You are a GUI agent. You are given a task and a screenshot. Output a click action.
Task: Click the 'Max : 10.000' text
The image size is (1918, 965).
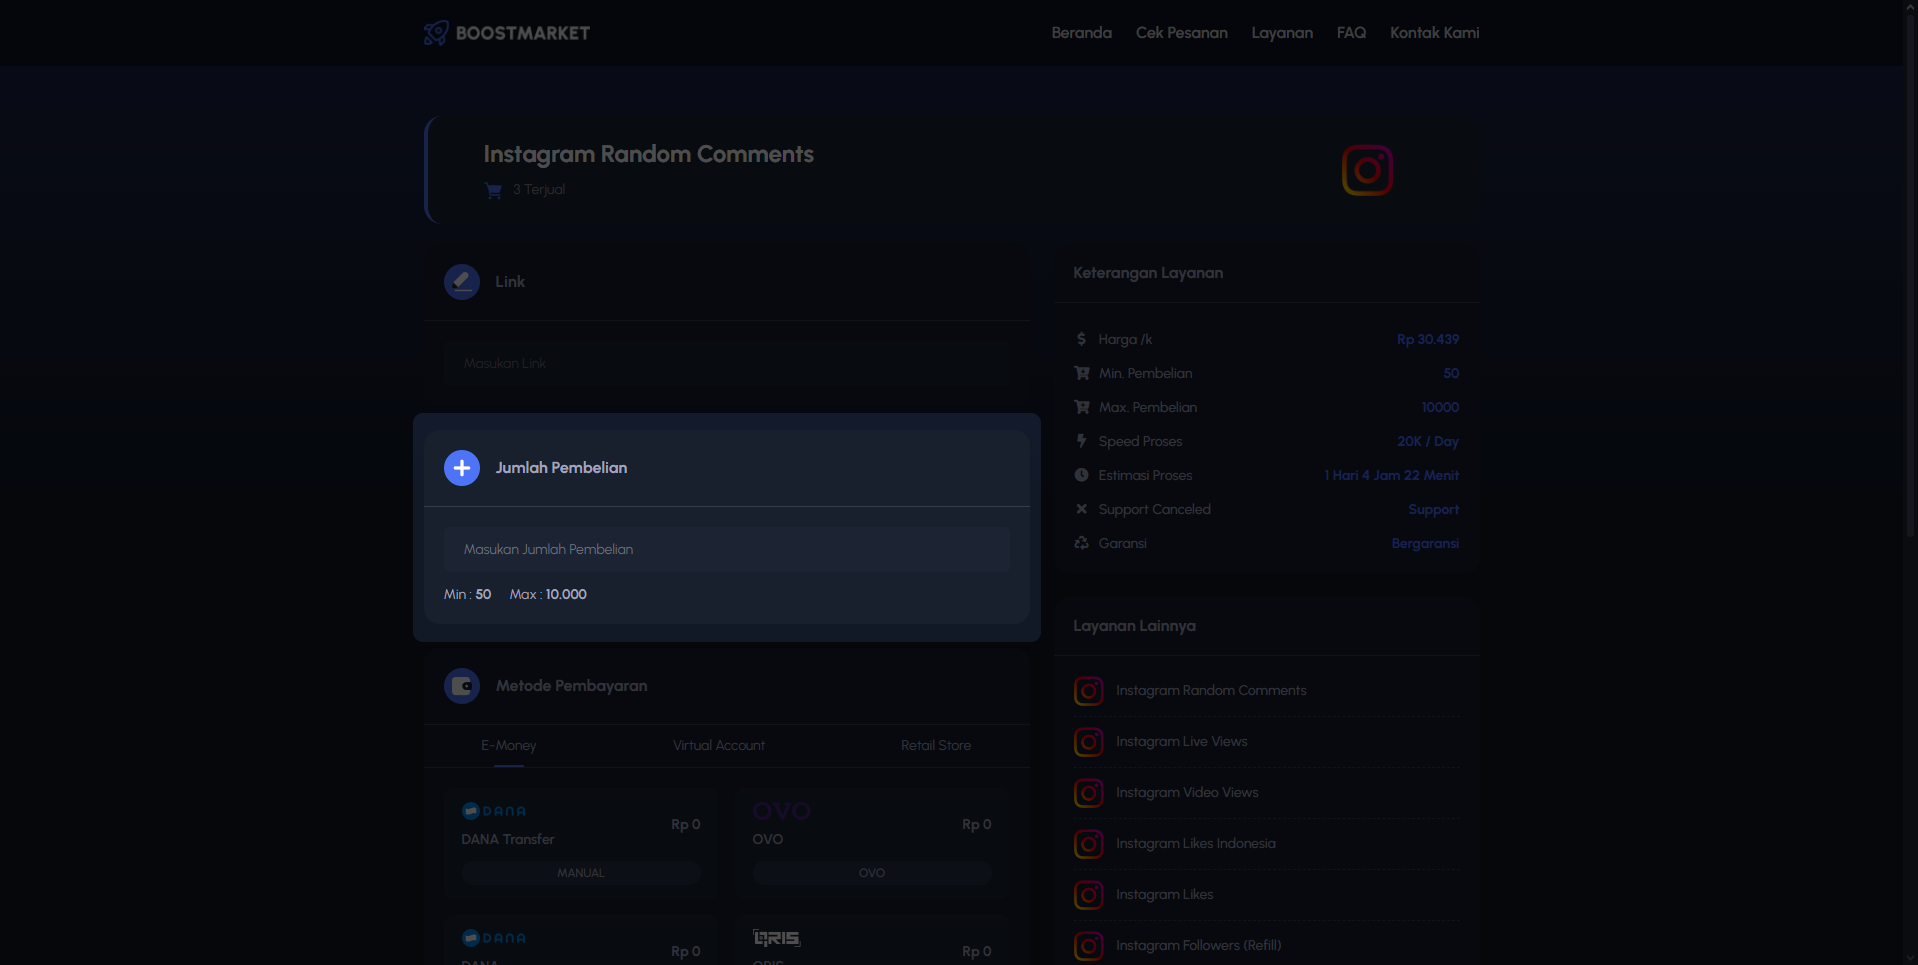(x=548, y=594)
